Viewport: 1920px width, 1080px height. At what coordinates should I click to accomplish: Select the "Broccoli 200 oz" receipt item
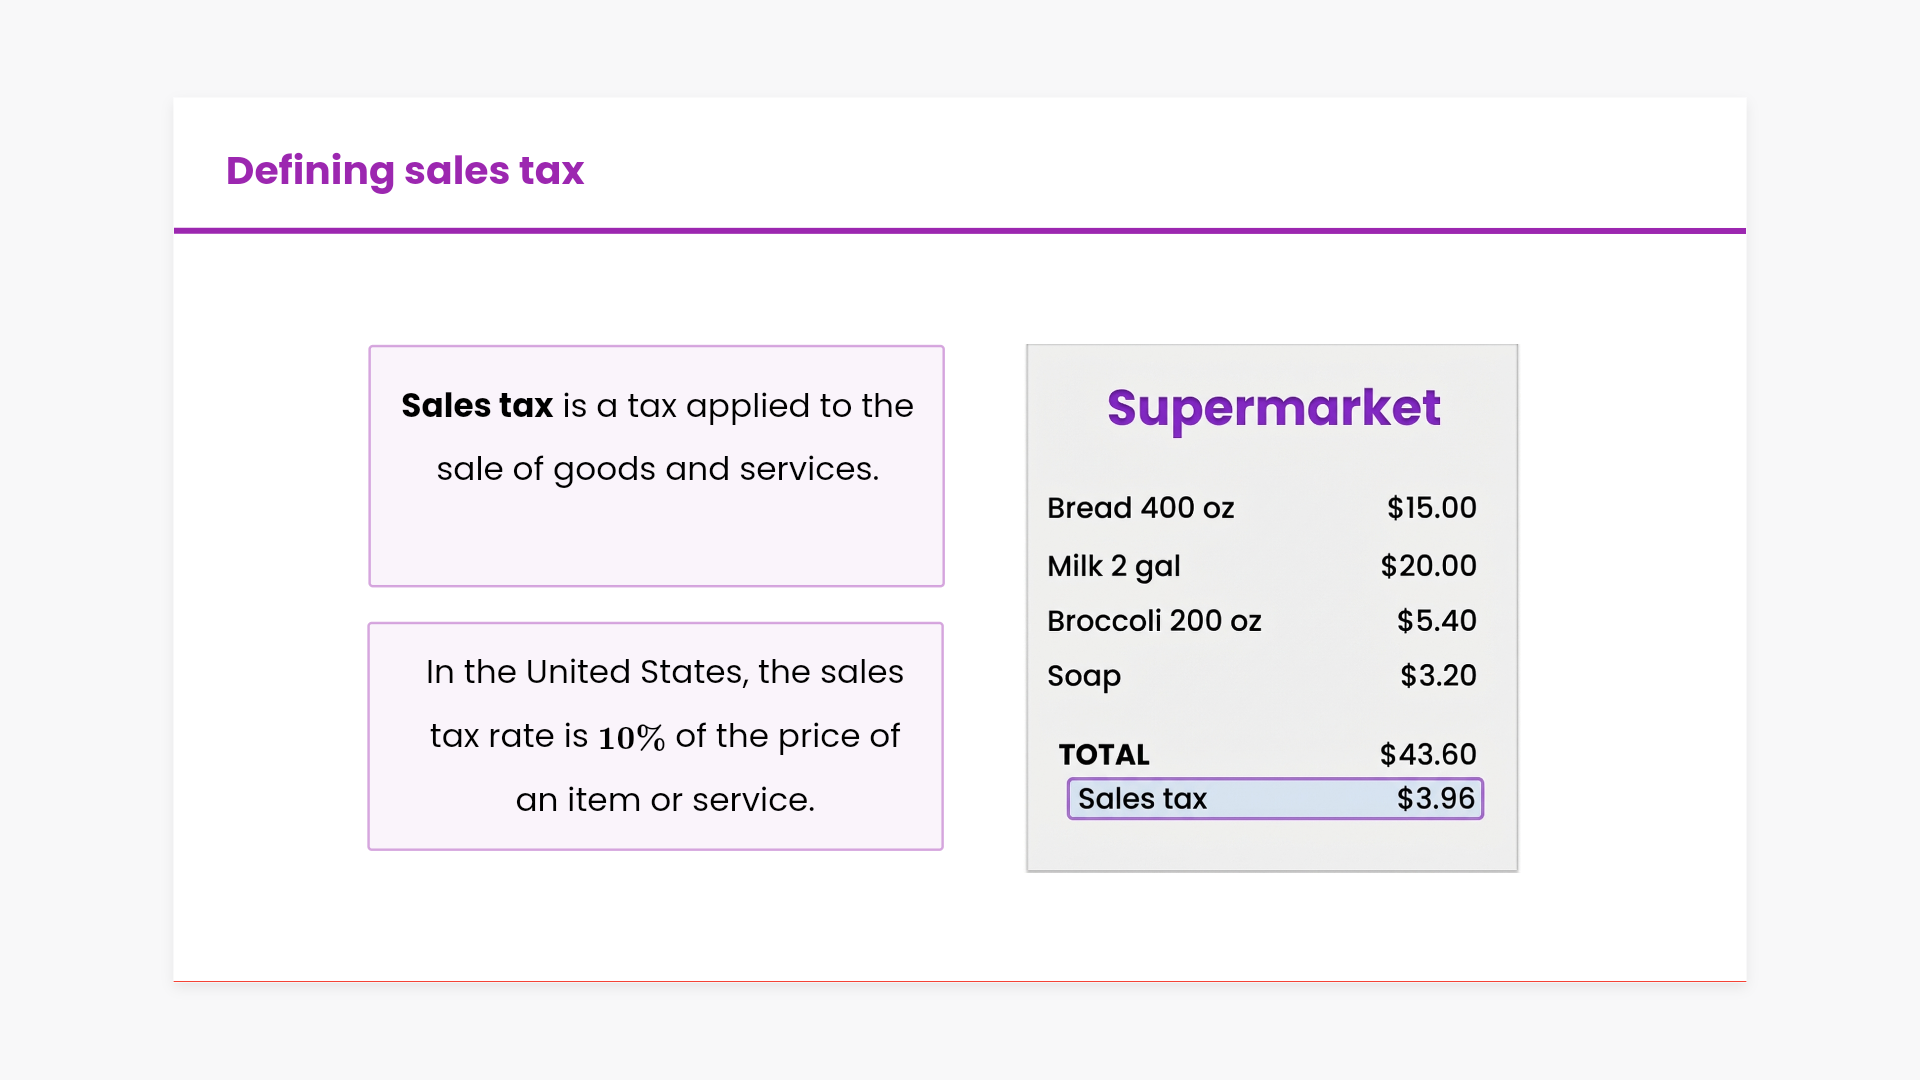pos(1154,621)
